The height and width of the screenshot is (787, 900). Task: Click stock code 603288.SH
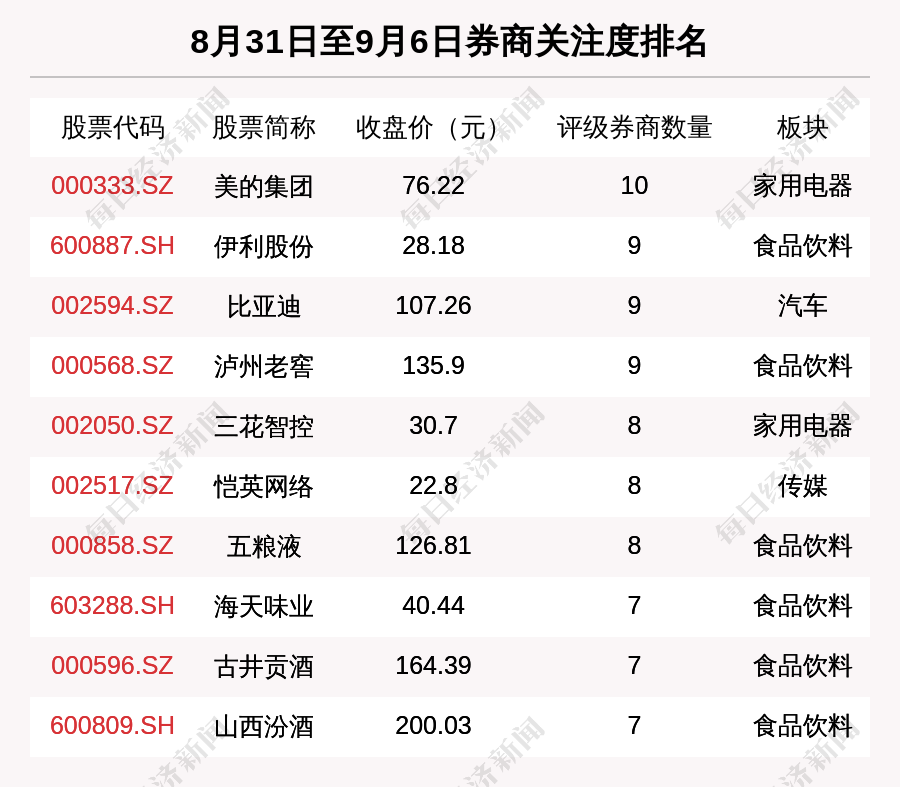click(x=112, y=606)
